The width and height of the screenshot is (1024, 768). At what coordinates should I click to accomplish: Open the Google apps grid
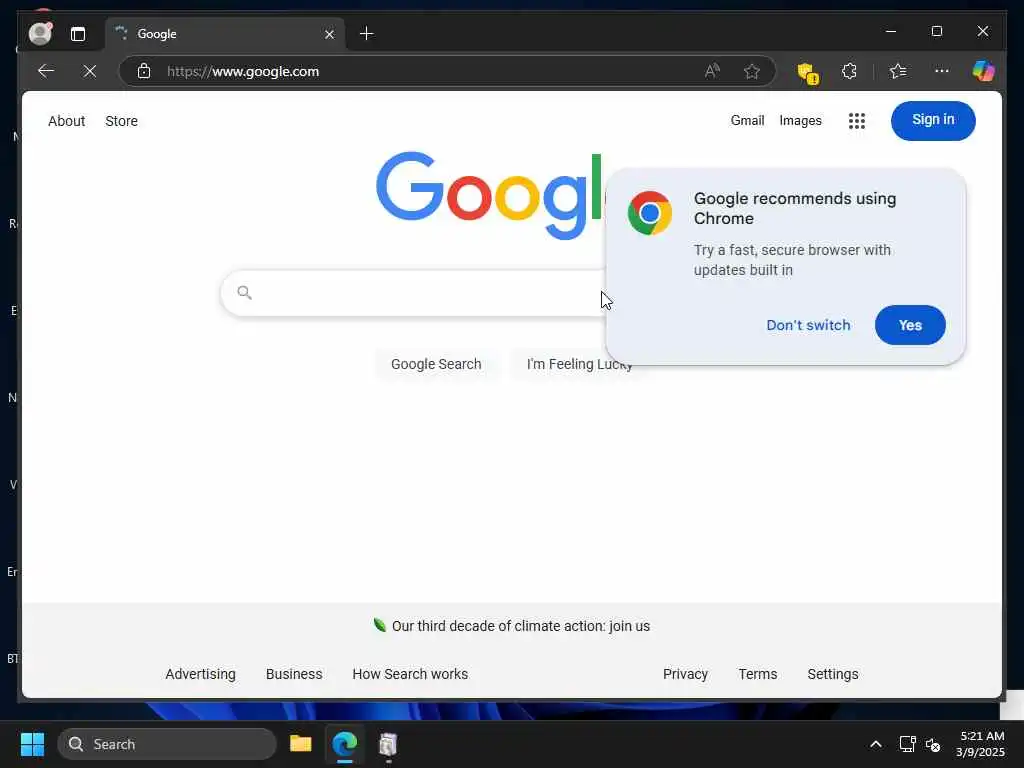[856, 121]
